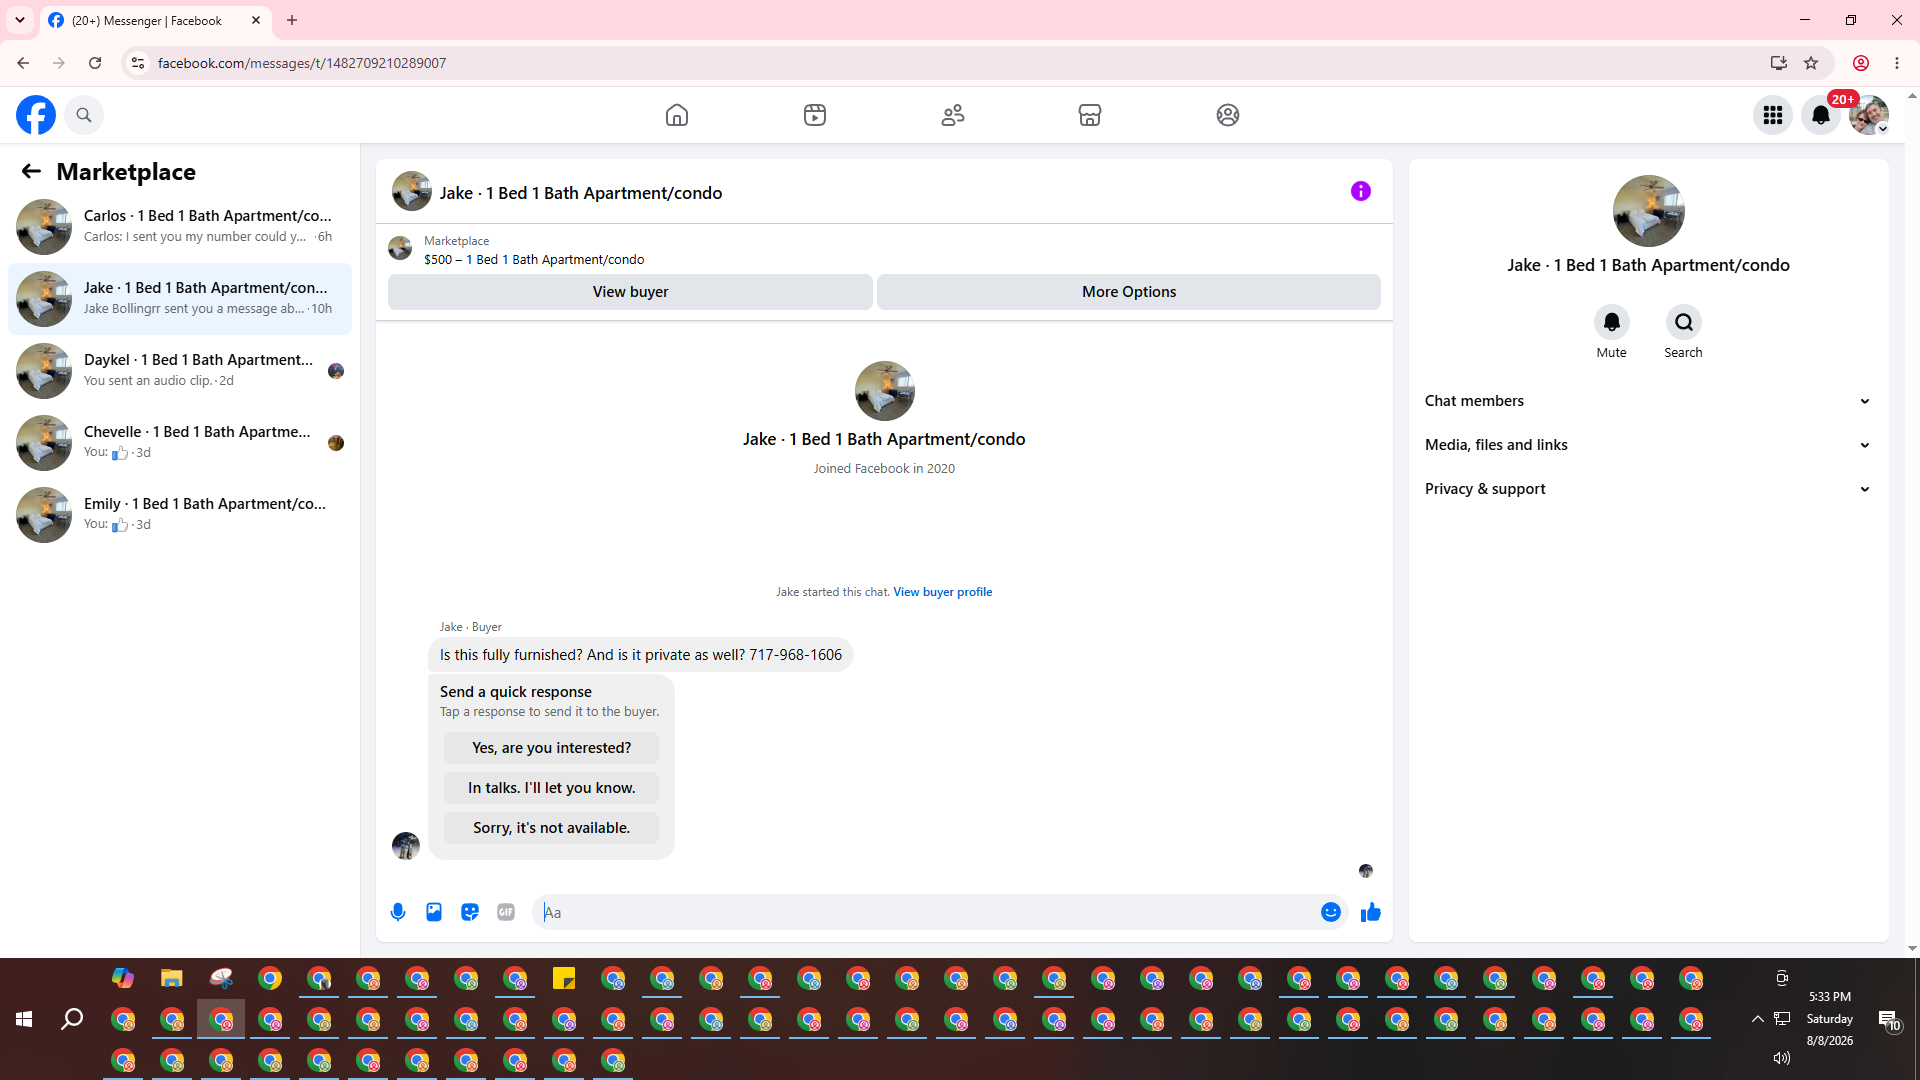Bookmark this page with the star icon
1920x1080 pixels.
1811,63
